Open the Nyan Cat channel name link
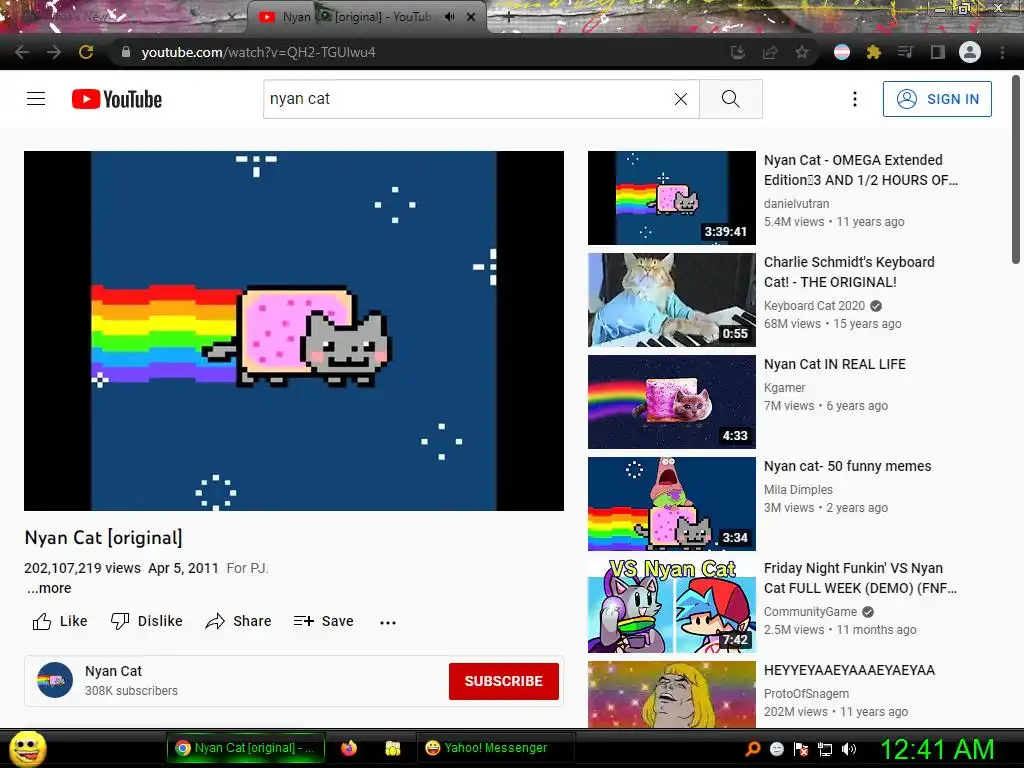 [113, 671]
